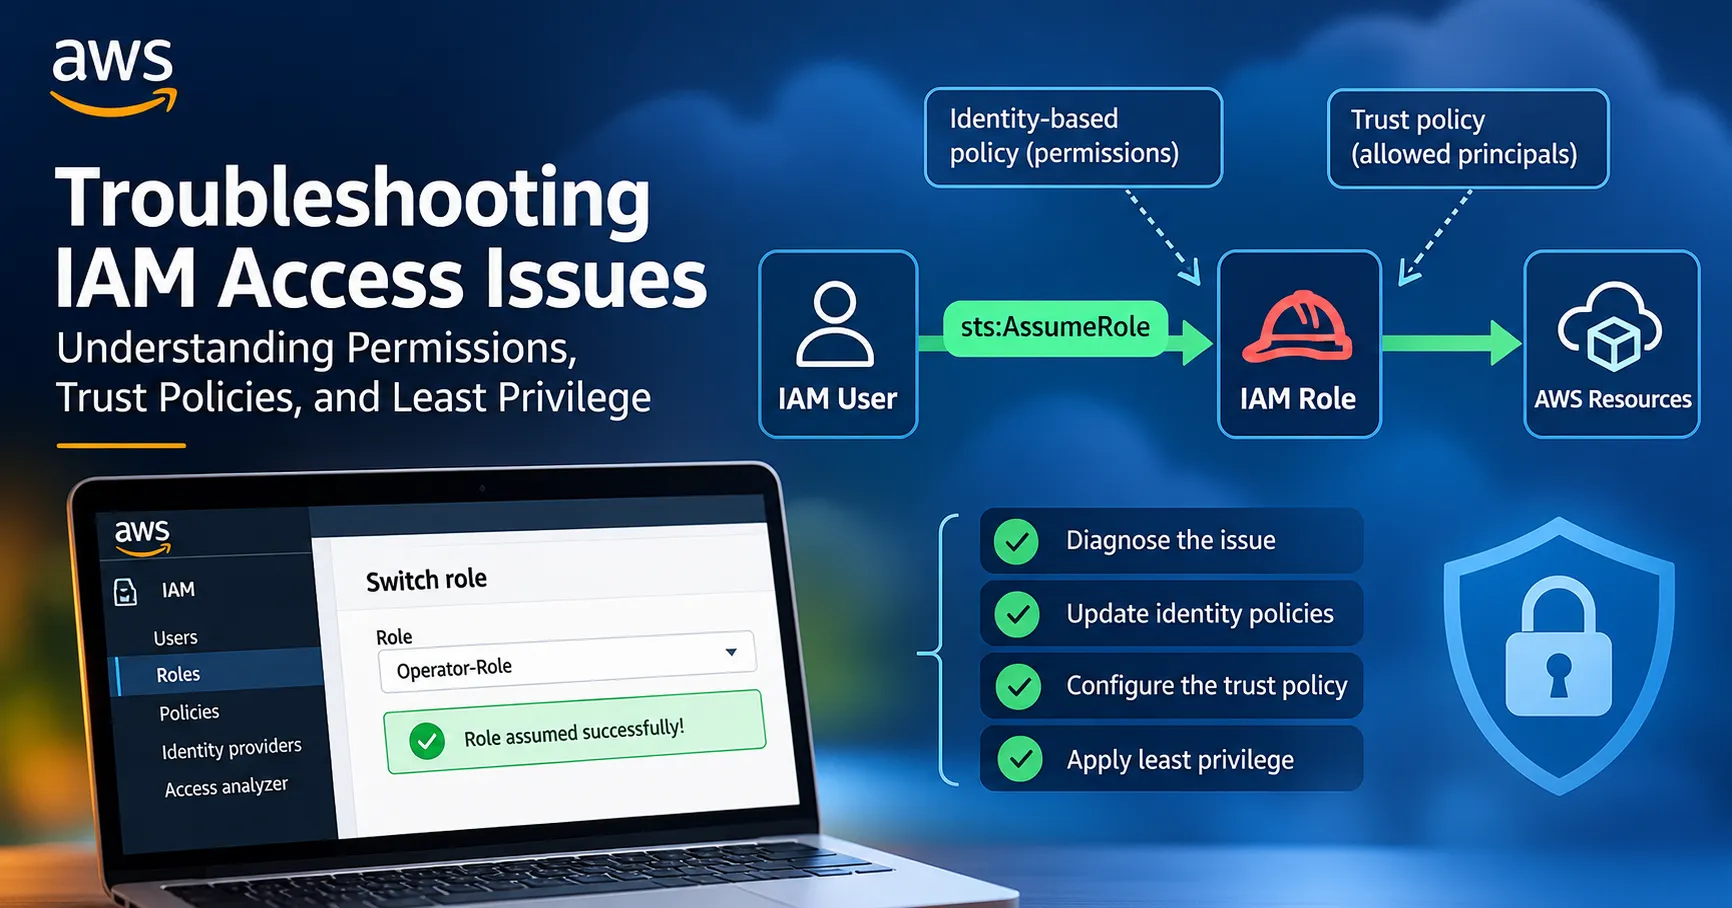Click the Role assumed successfully banner text
Viewport: 1732px width, 908px height.
coord(573,733)
